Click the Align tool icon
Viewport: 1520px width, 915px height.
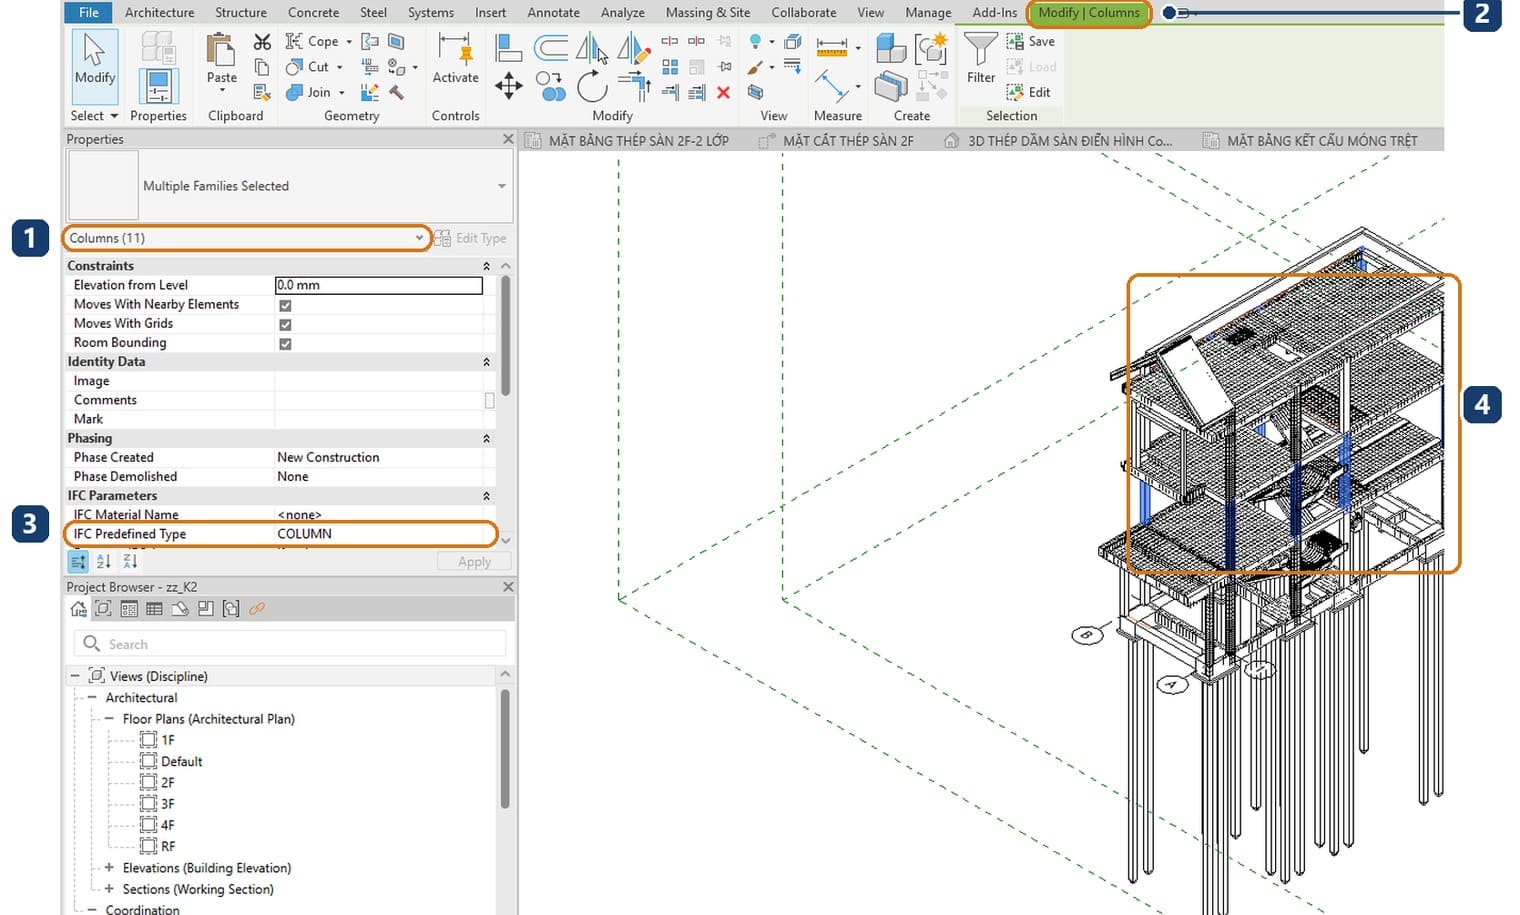pos(509,48)
